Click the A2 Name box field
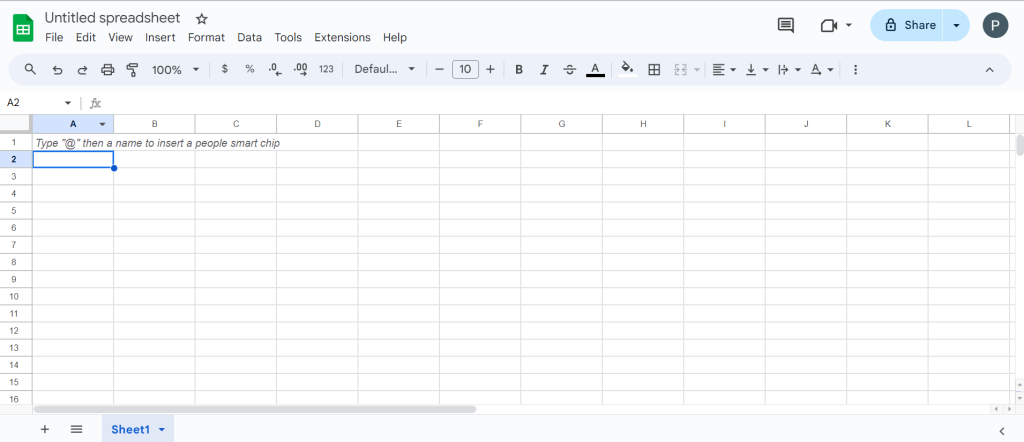The image size is (1024, 442). pyautogui.click(x=33, y=103)
